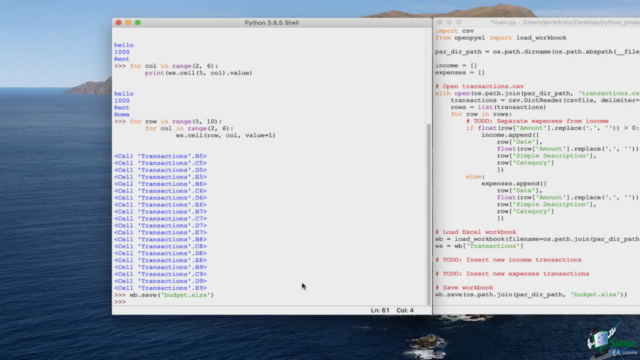Click the Python Shell vertical scrollbar thumb
Viewport: 640px width, 360px height.
pyautogui.click(x=428, y=213)
